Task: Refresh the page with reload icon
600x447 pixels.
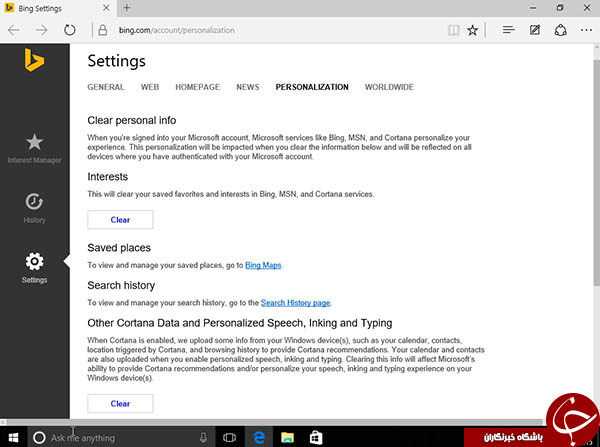Action: tap(70, 30)
